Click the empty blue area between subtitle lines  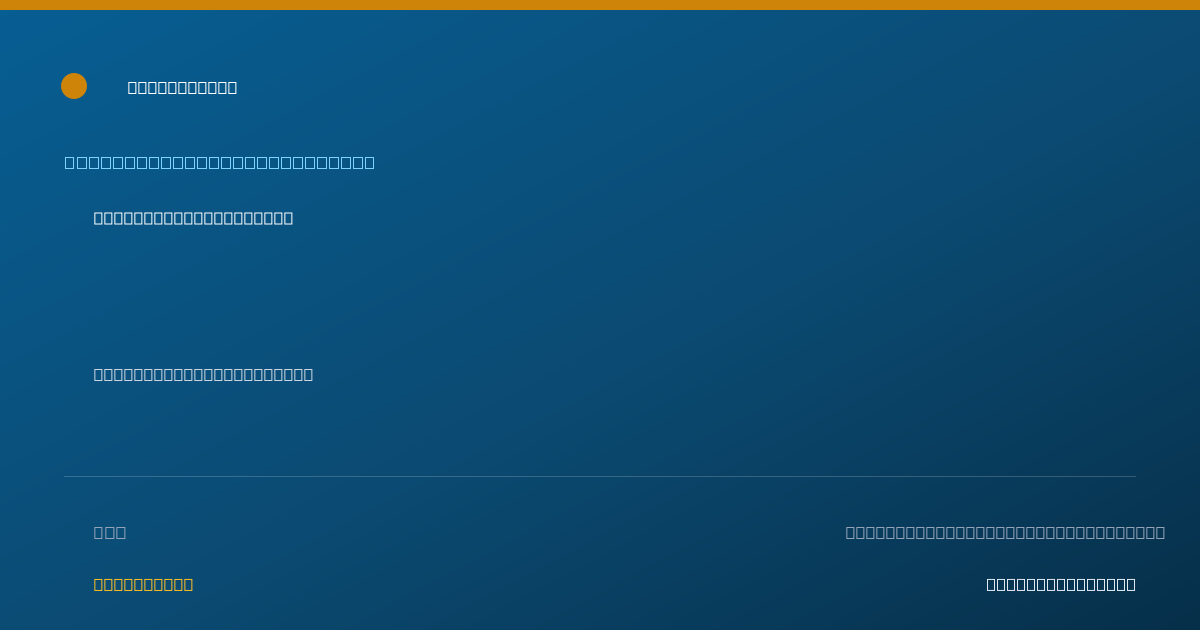pyautogui.click(x=600, y=296)
